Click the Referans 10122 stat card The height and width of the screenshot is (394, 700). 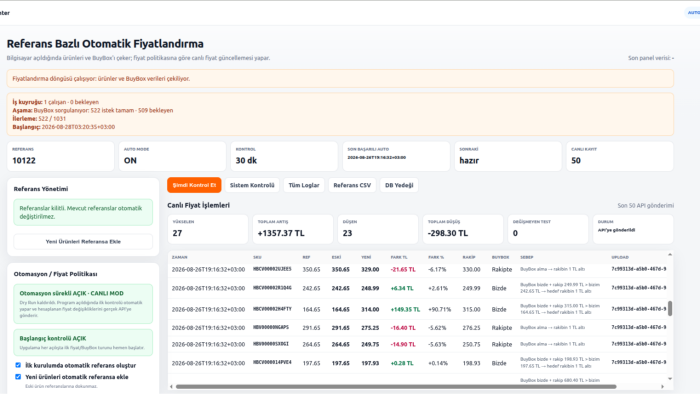click(61, 156)
